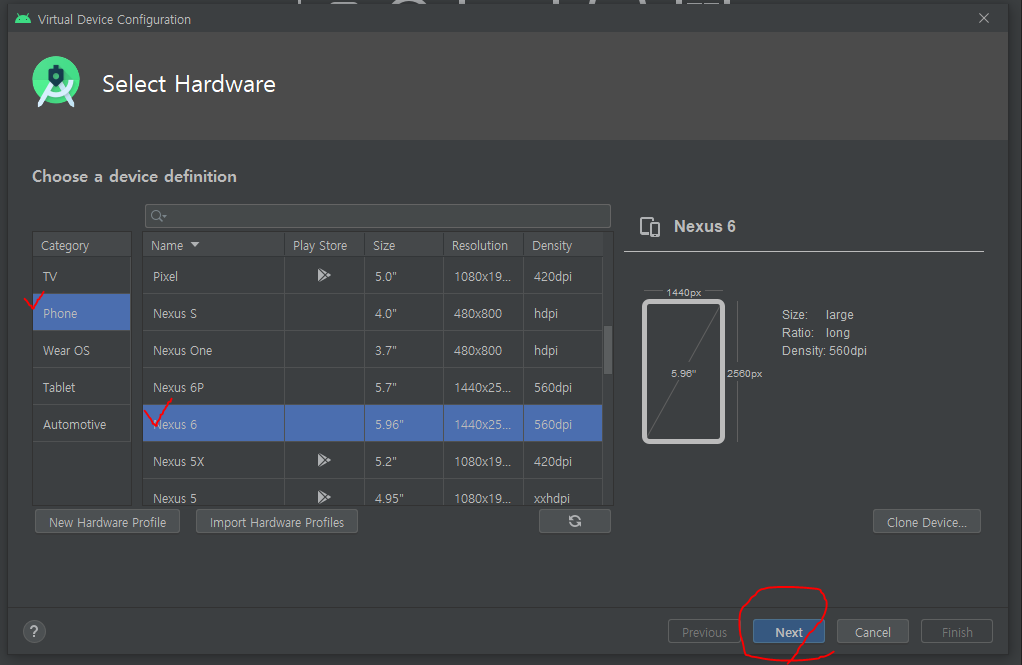Click the Android Studio logo in the header
The height and width of the screenshot is (665, 1022).
56,82
